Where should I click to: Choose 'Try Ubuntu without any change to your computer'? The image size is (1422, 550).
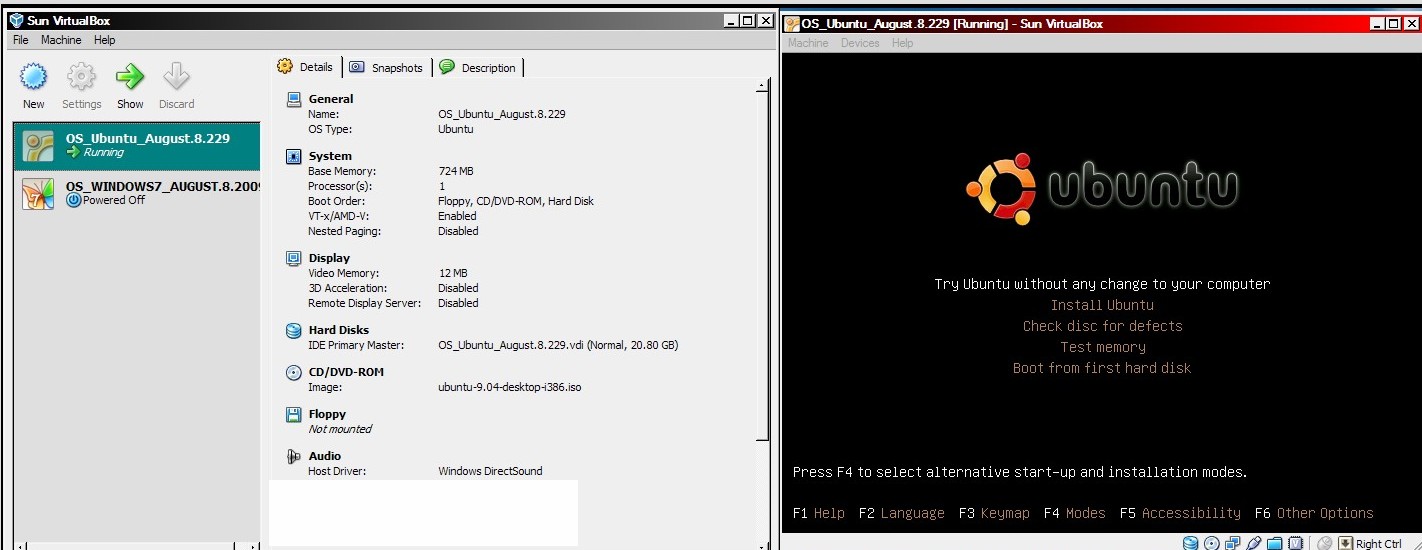point(1102,284)
